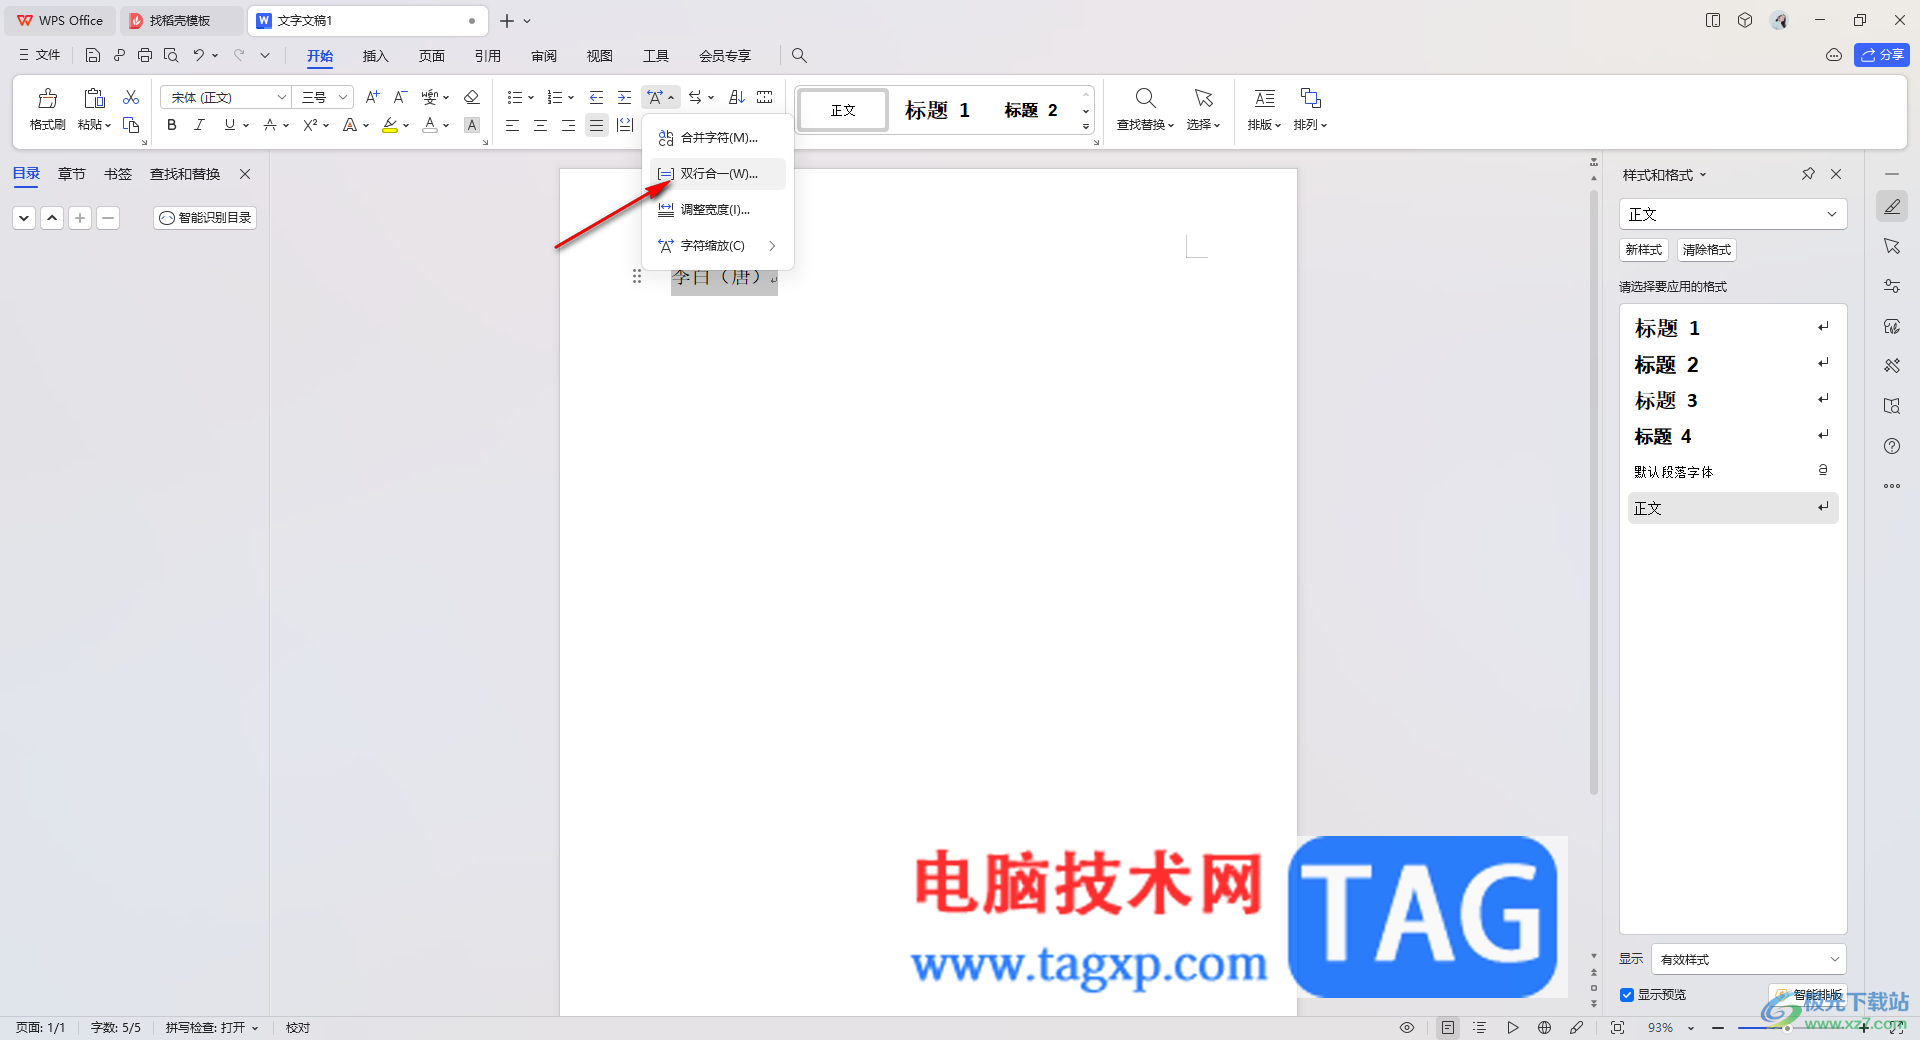Open the current style 正文 combo box
The height and width of the screenshot is (1040, 1920).
[1733, 214]
